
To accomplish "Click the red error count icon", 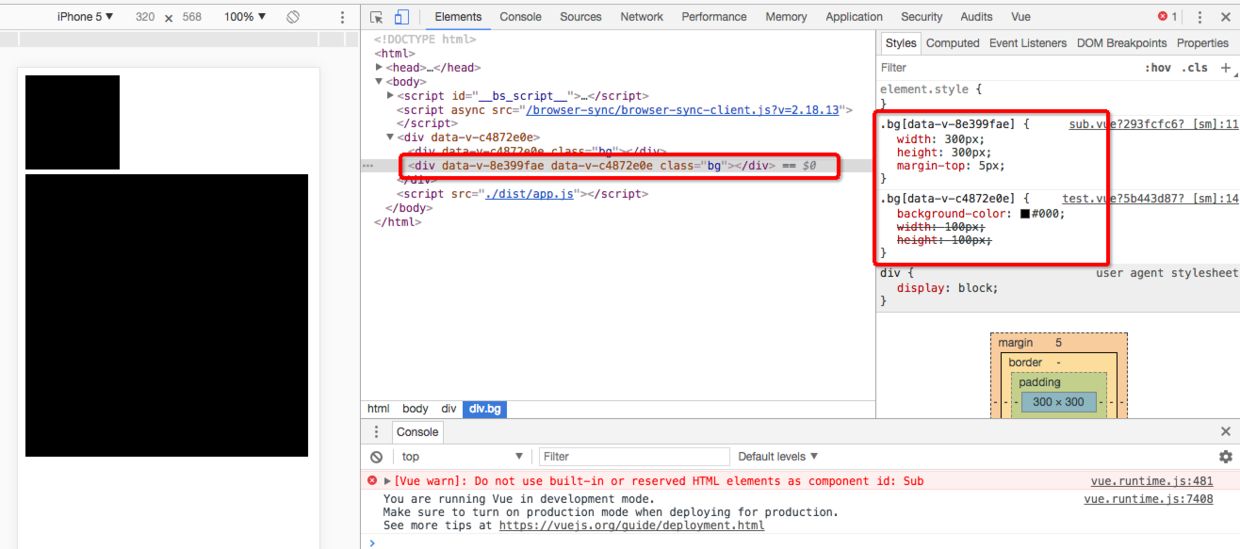I will pos(1162,17).
